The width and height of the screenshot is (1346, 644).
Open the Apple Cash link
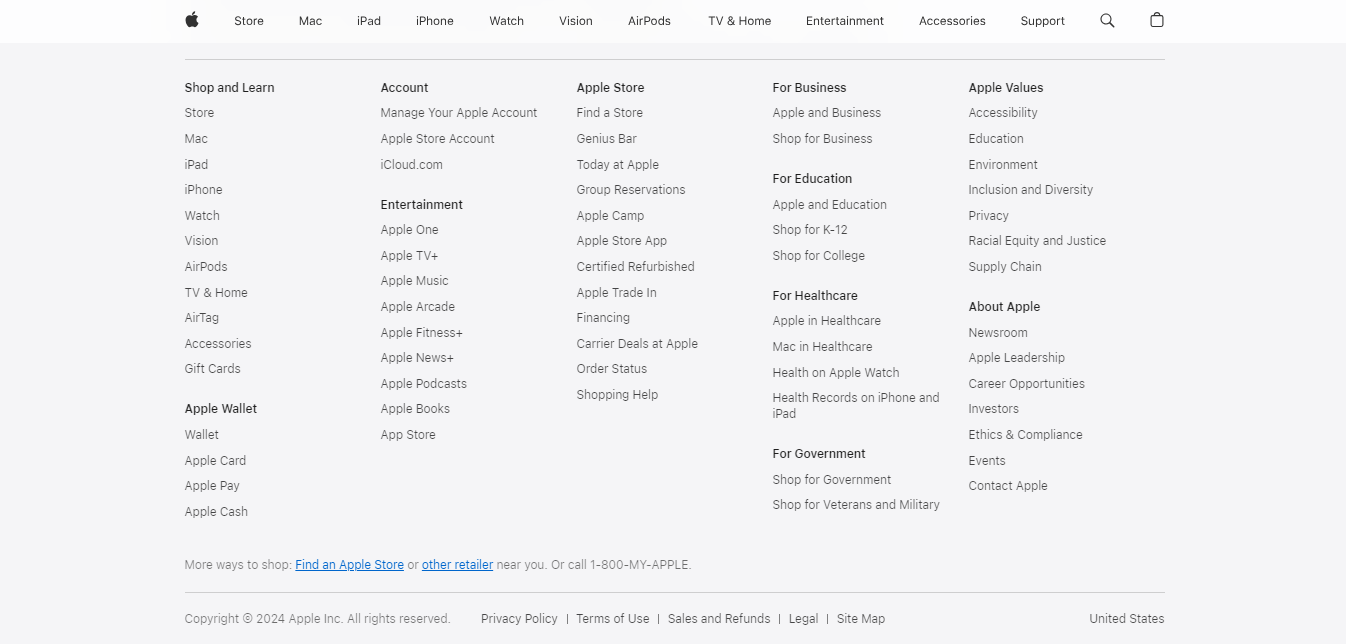tap(216, 512)
